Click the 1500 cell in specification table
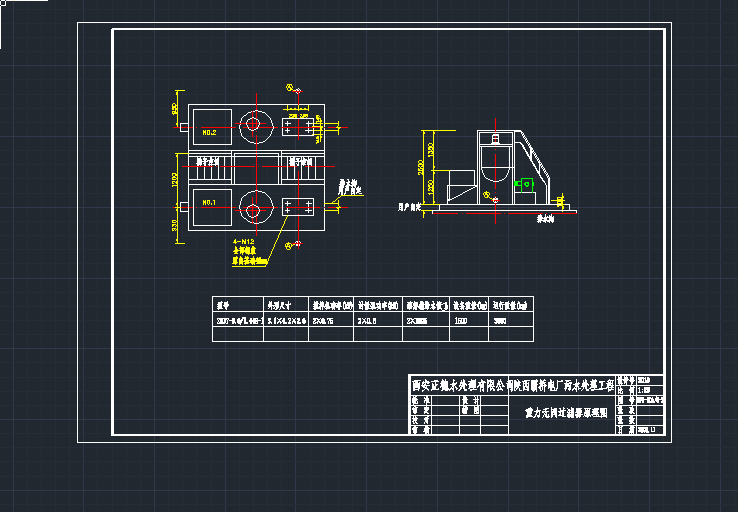Screen dimensions: 738x512 pyautogui.click(x=462, y=321)
